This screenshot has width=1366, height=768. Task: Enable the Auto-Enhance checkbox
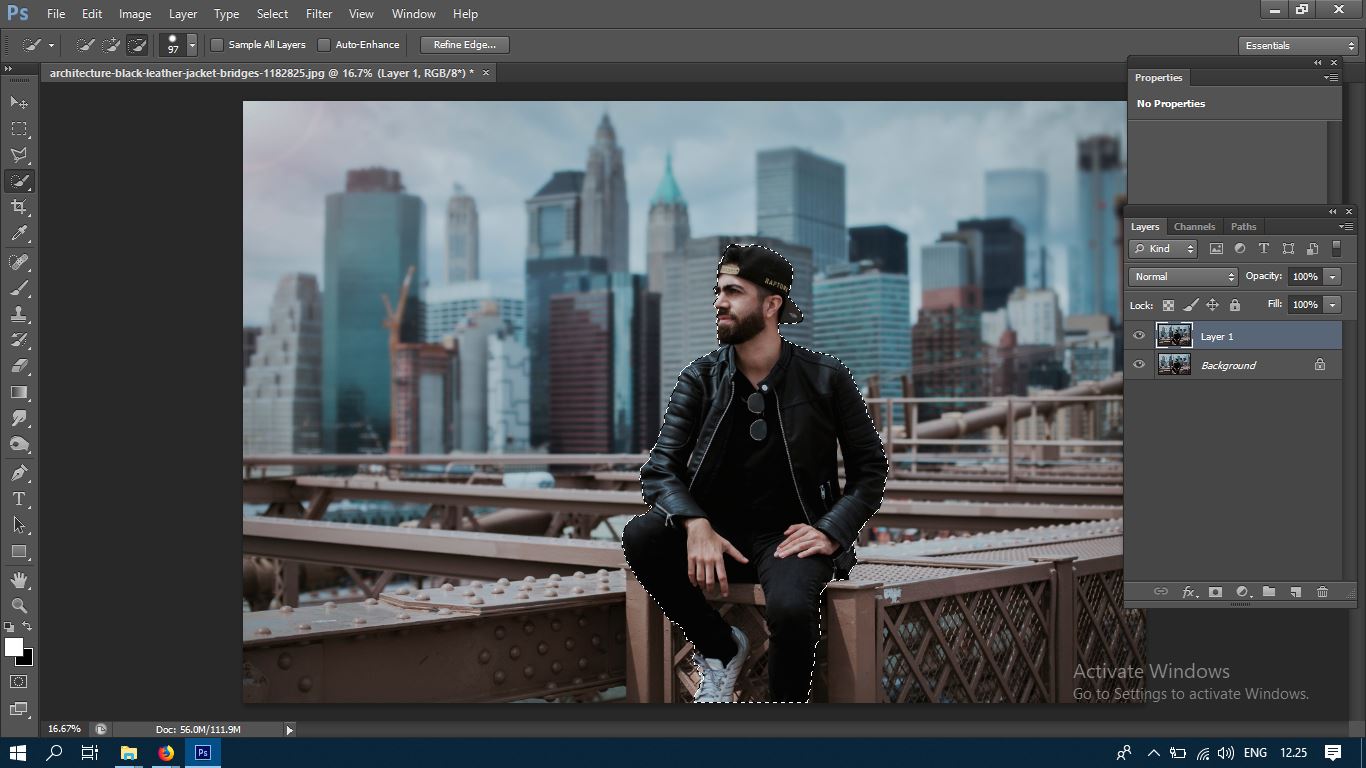(324, 45)
